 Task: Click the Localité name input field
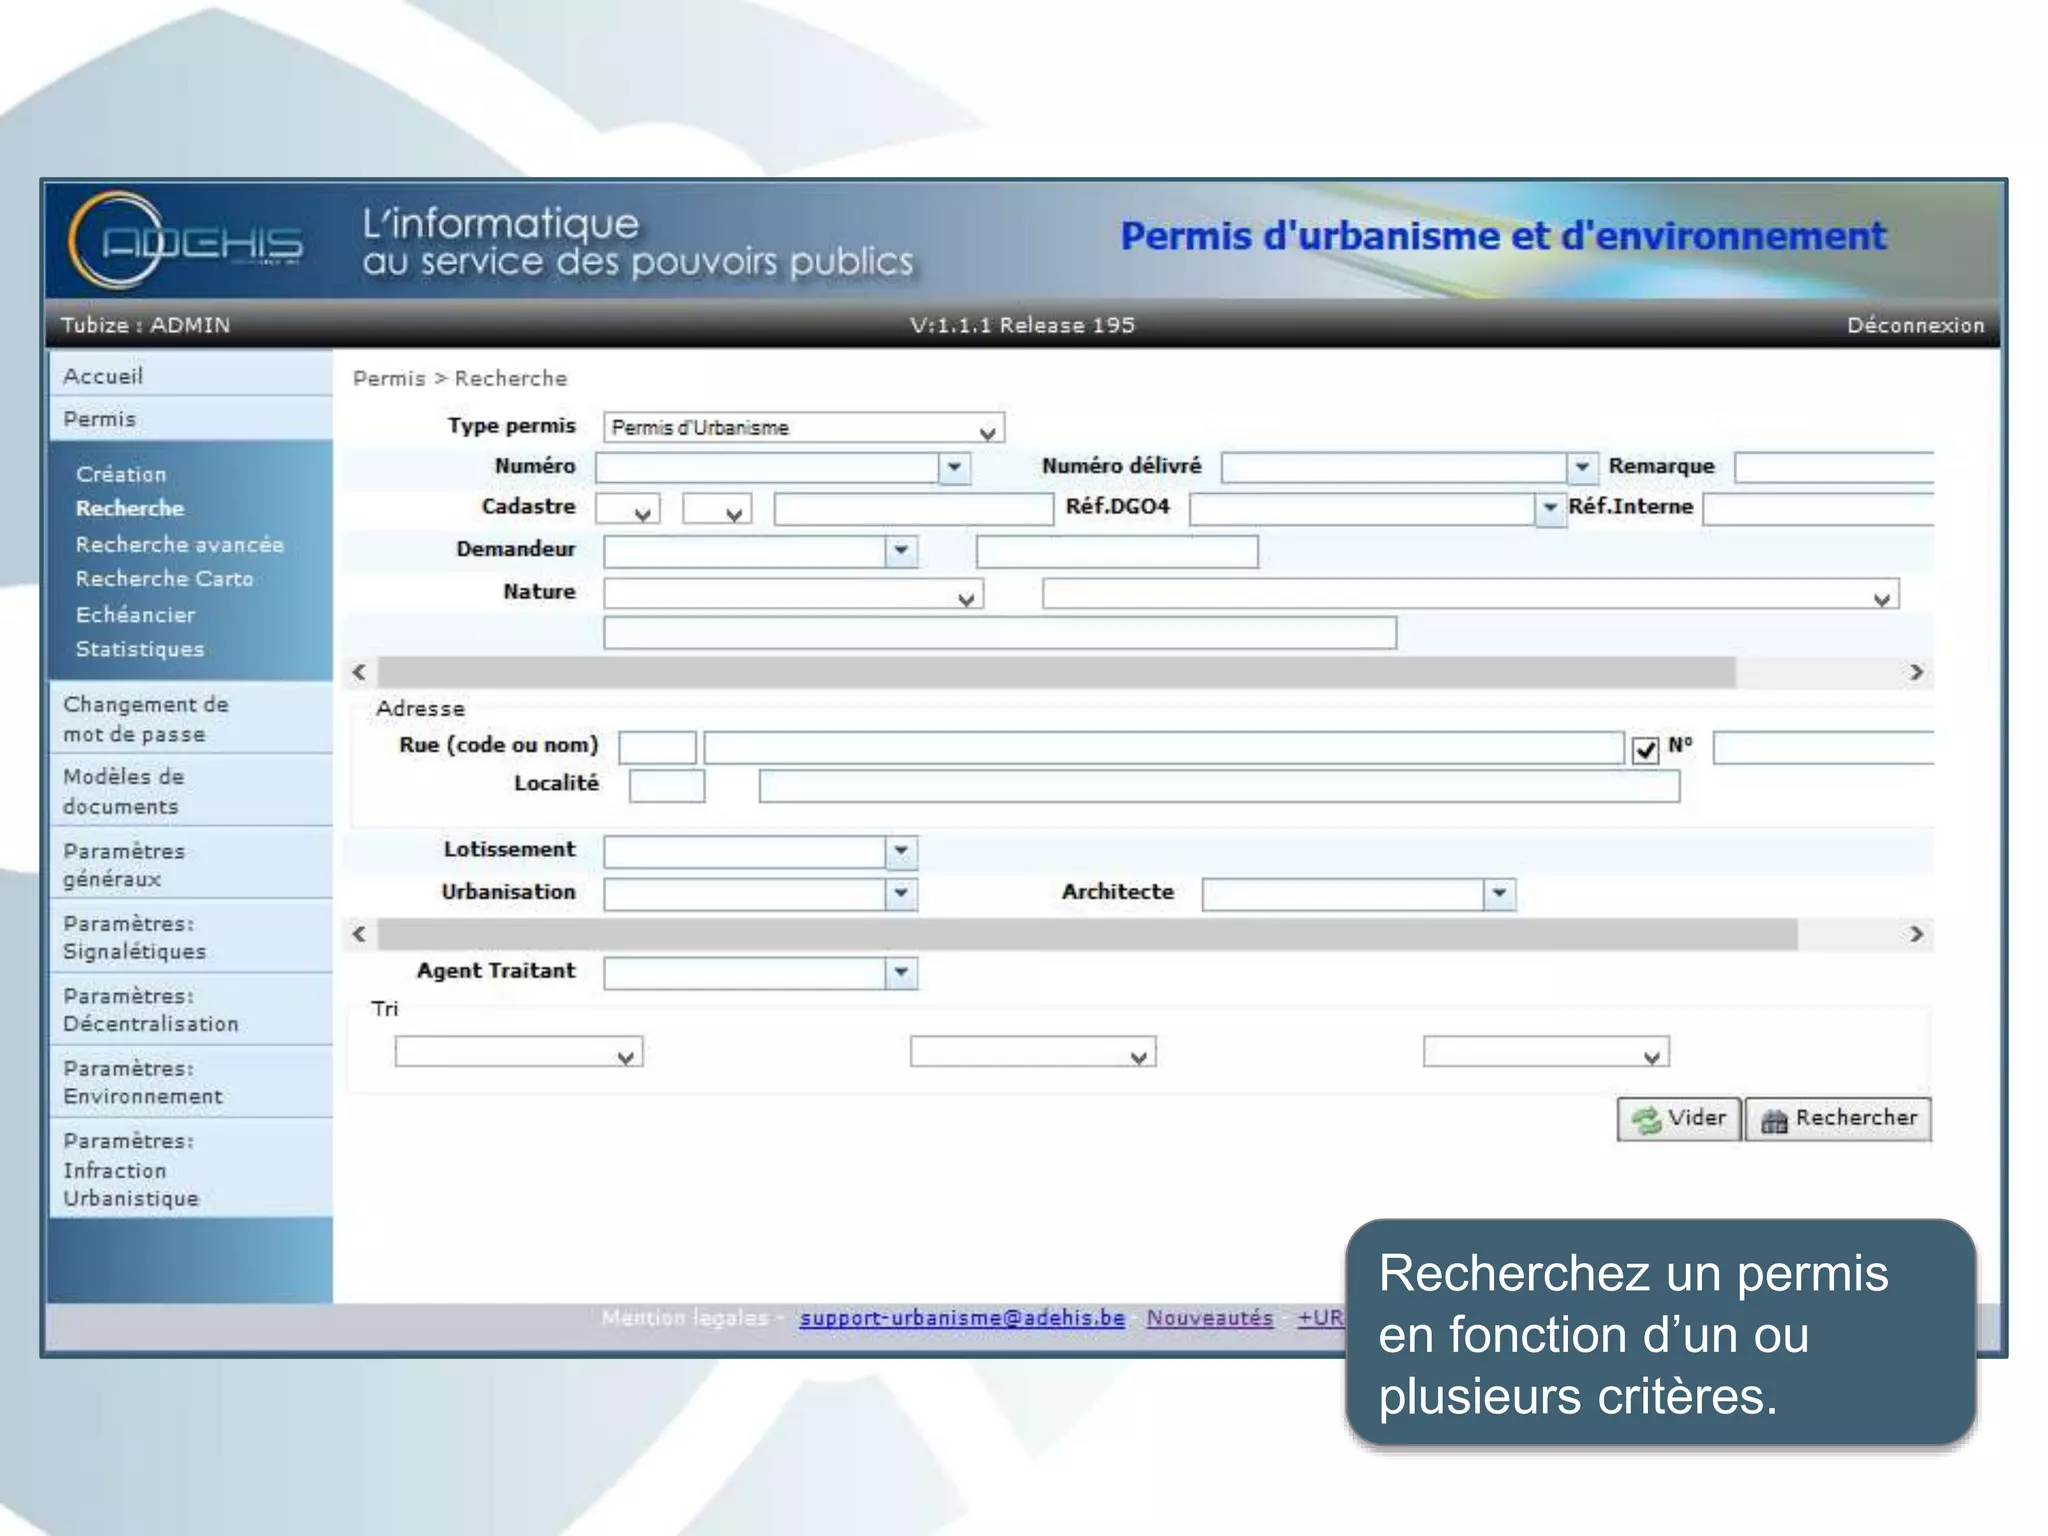pyautogui.click(x=1219, y=786)
